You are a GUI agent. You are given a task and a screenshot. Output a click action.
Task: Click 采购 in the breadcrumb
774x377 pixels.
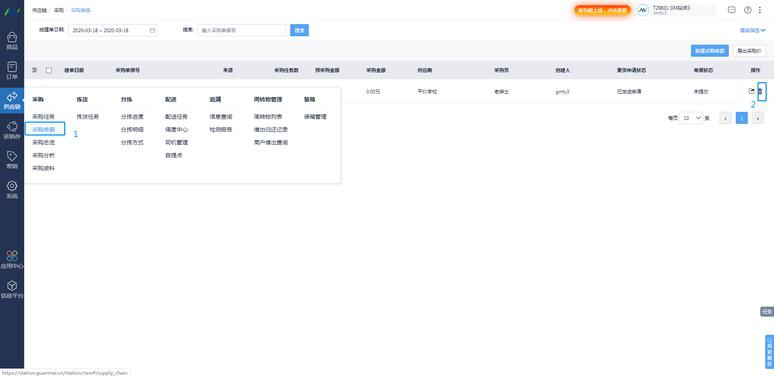(59, 10)
